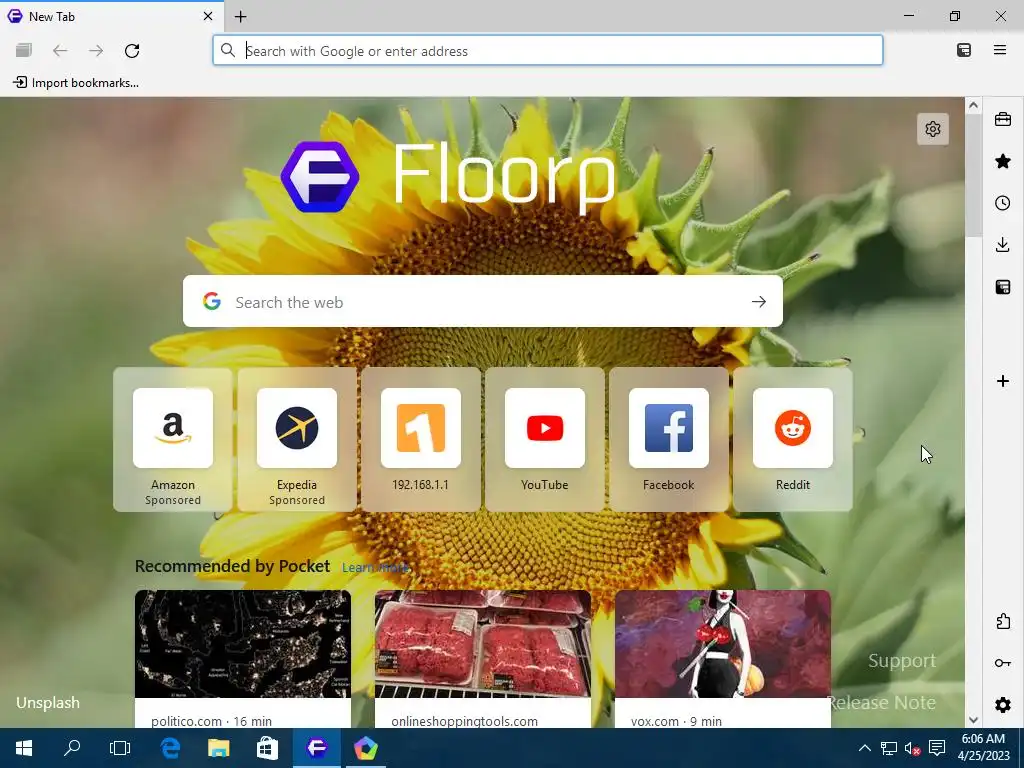Open Windows taskbar search
The image size is (1024, 768).
tap(72, 748)
